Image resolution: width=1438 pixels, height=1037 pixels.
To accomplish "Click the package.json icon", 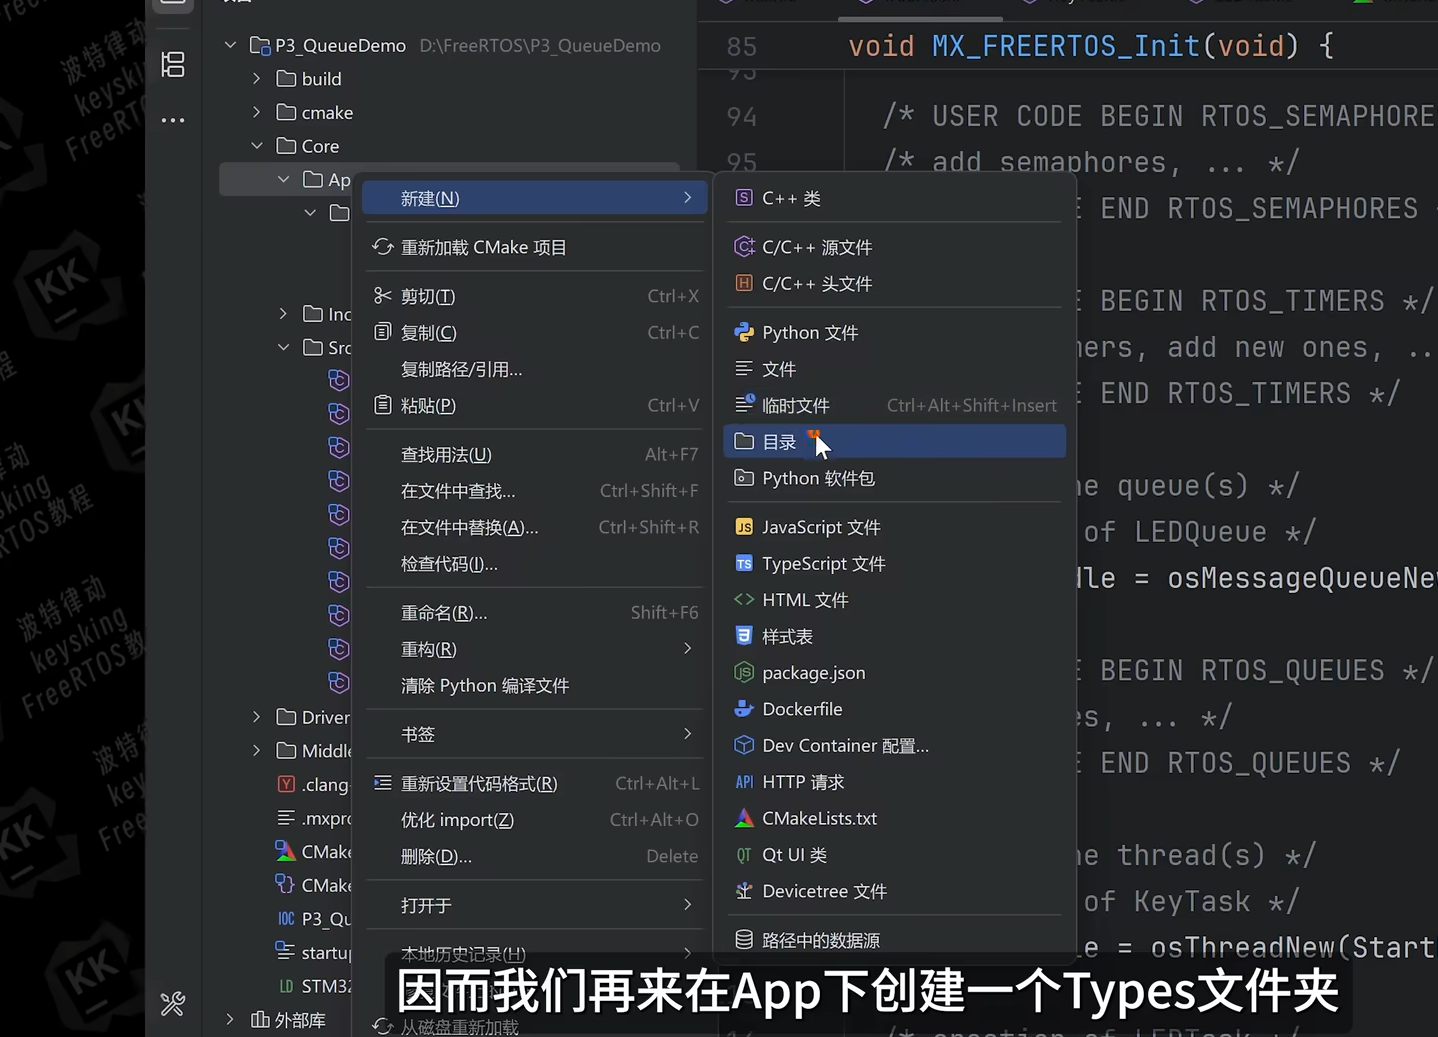I will tap(744, 673).
